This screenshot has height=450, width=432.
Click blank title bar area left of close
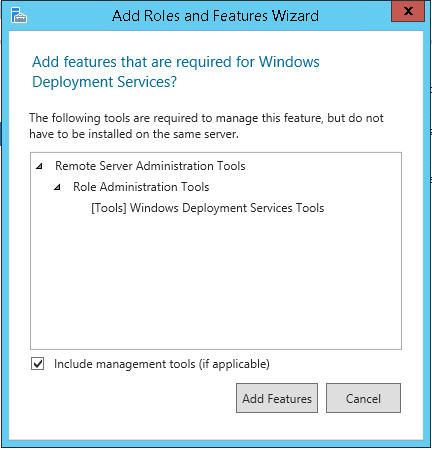click(x=355, y=16)
